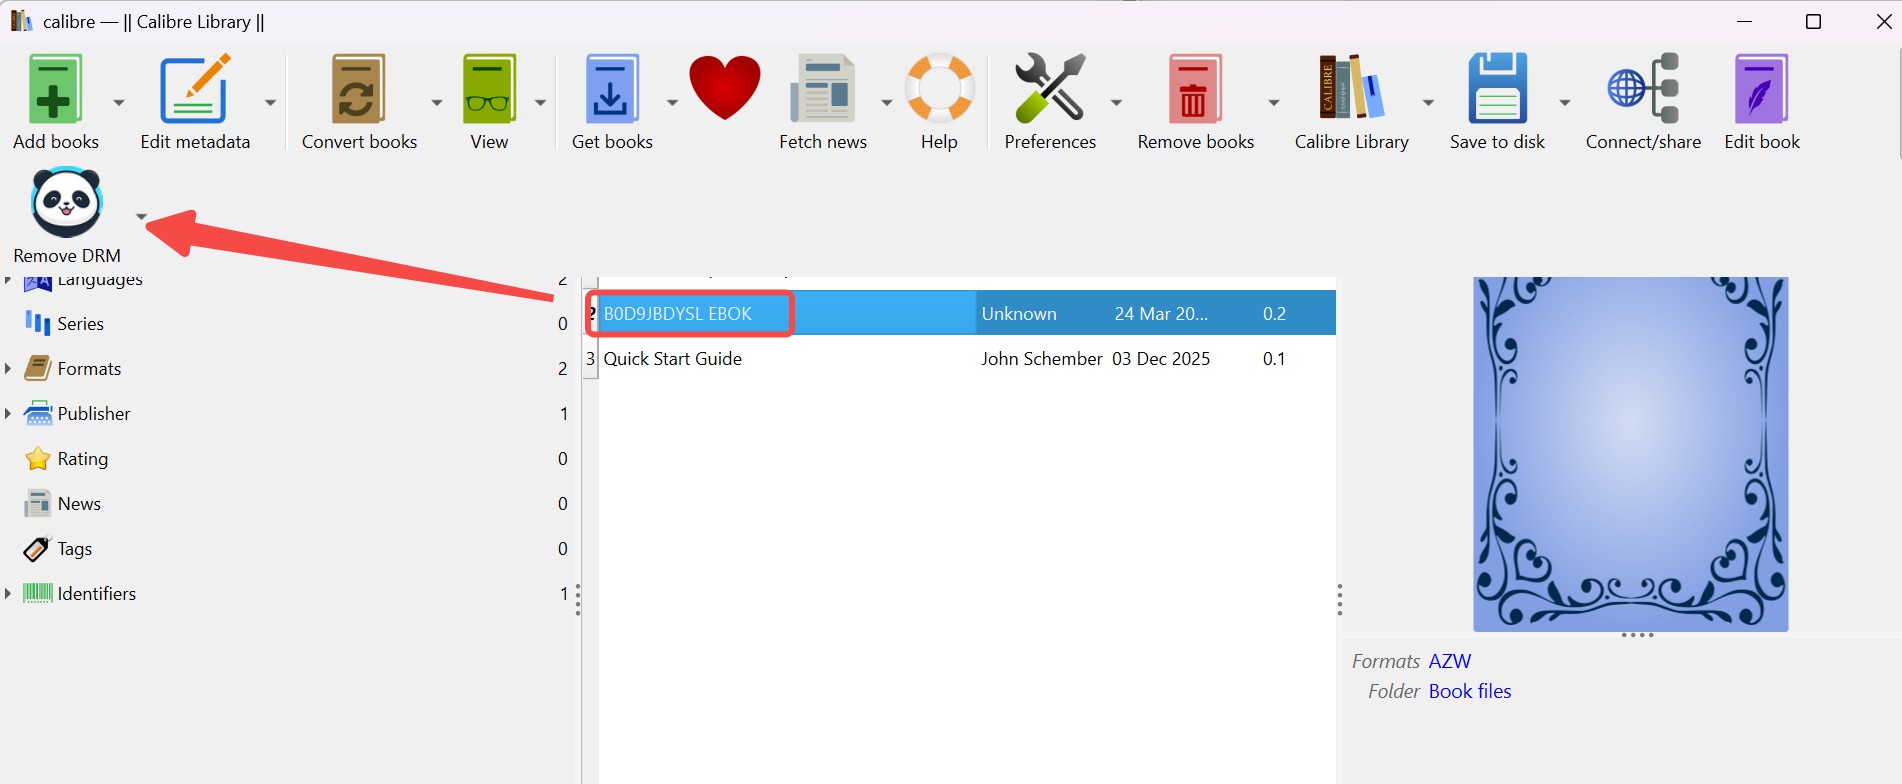The width and height of the screenshot is (1902, 784).
Task: Open the Calibre Library dropdown arrow
Action: click(x=1428, y=102)
